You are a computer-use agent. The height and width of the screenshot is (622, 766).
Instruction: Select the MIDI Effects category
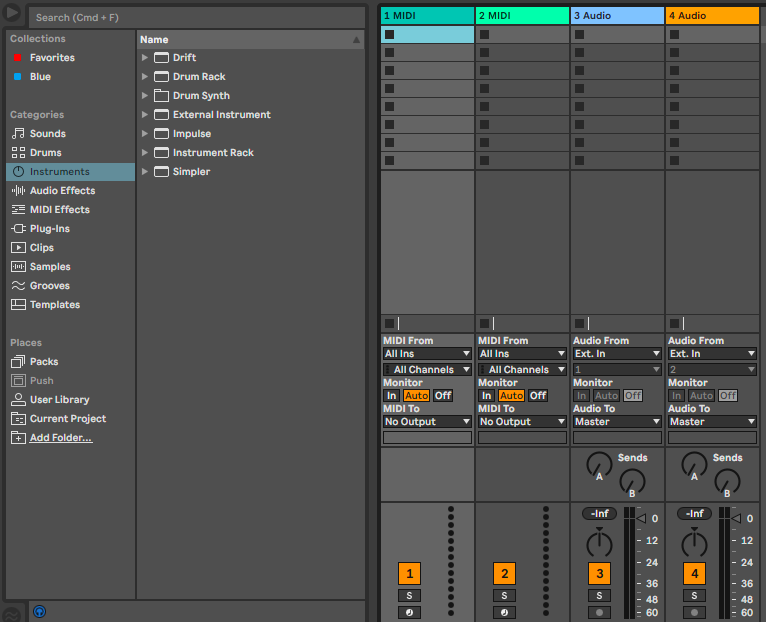[x=59, y=210]
